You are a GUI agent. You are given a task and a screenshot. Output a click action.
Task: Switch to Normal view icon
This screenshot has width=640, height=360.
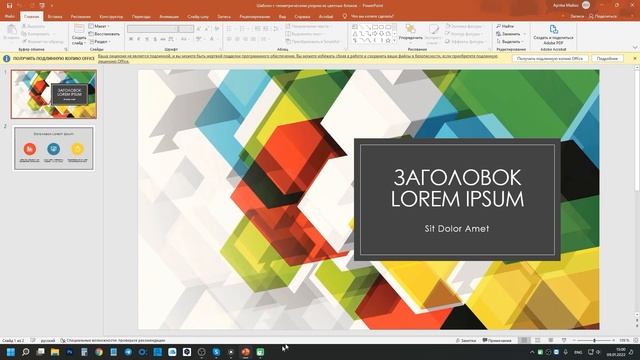click(524, 340)
